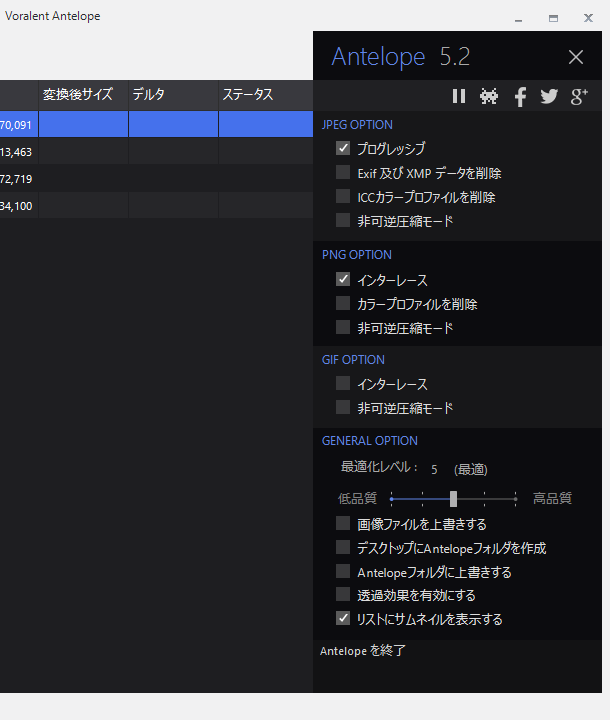Click the optimization level slider handle

453,499
